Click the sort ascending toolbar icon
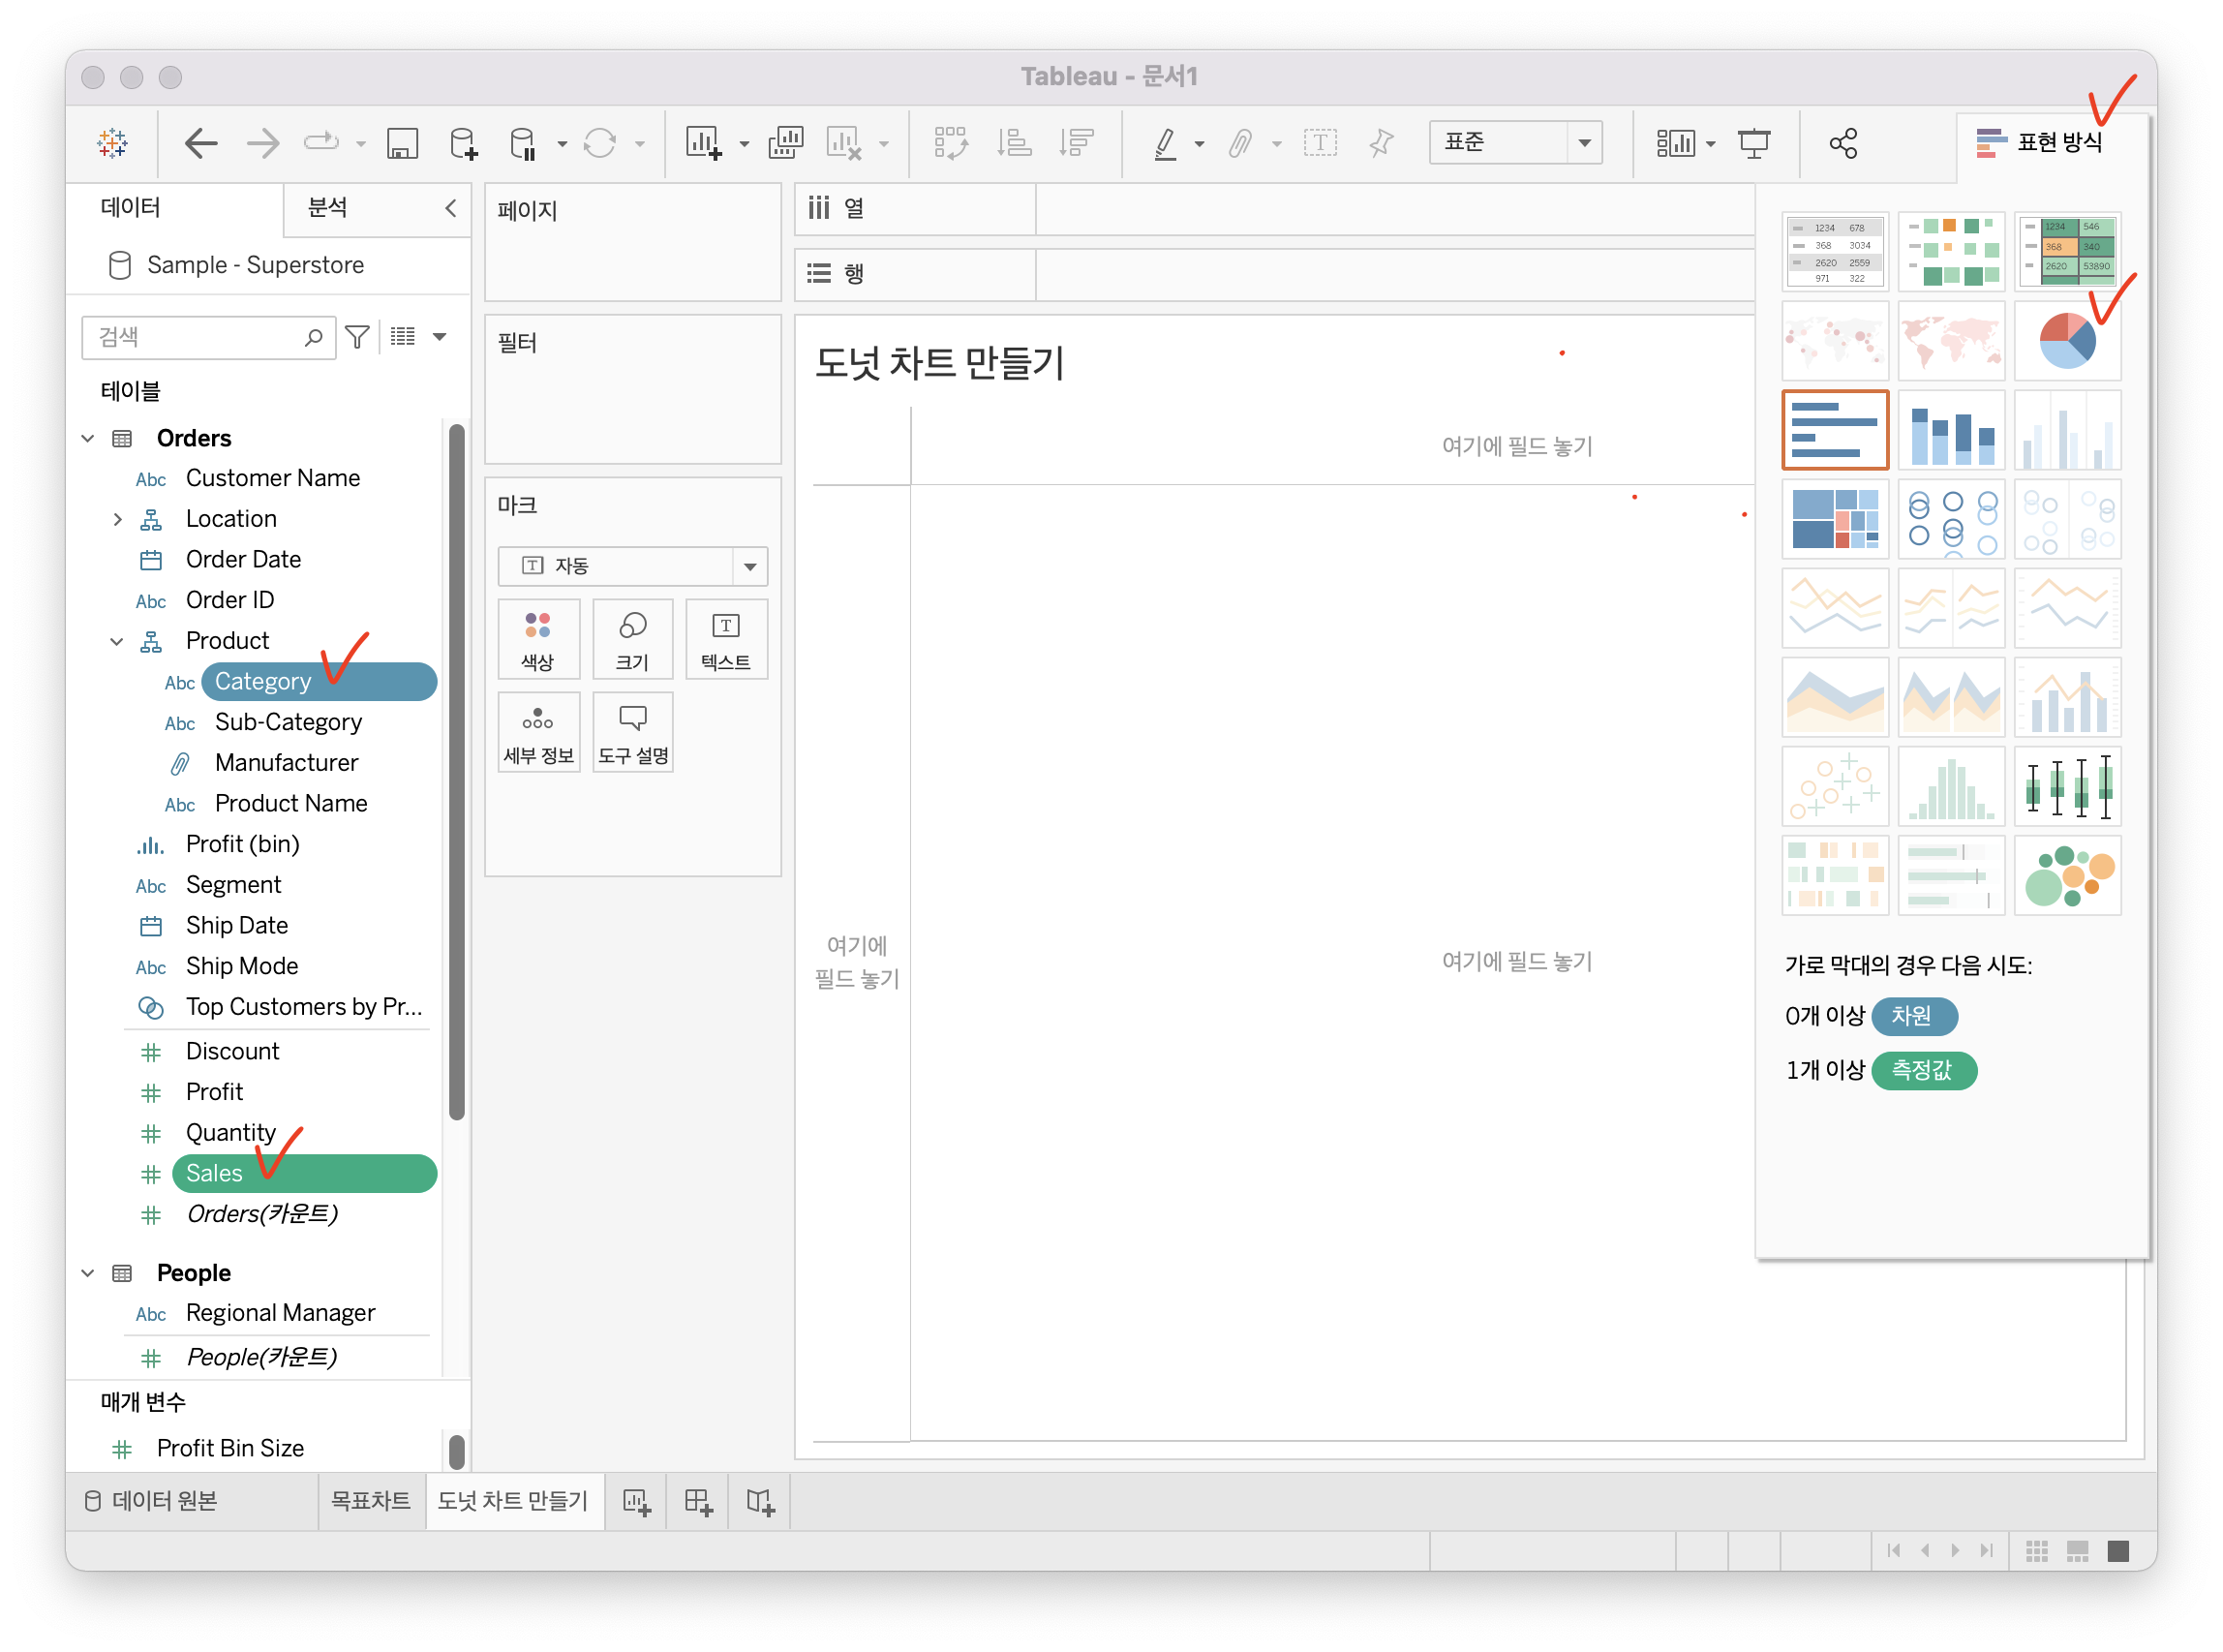 [1014, 143]
